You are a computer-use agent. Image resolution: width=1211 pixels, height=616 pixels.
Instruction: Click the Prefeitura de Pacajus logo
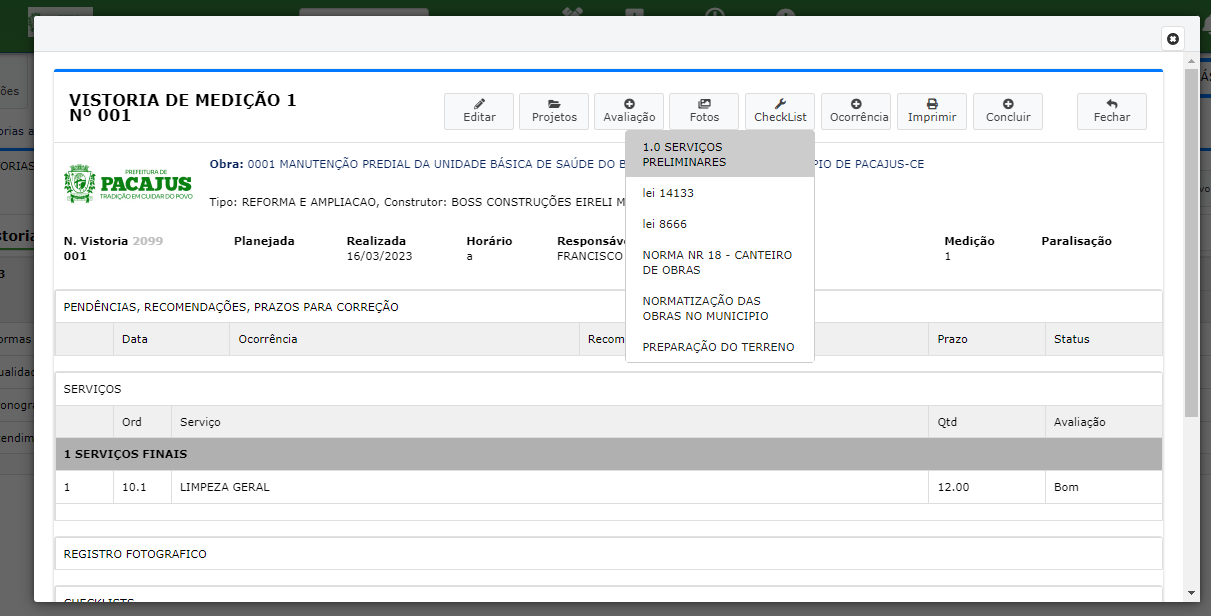(x=128, y=184)
